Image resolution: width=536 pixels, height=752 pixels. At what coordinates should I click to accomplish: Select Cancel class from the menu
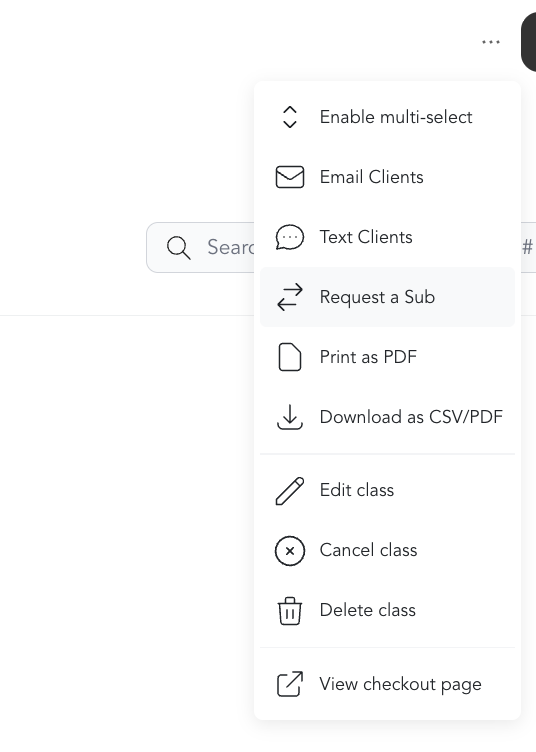click(x=387, y=550)
